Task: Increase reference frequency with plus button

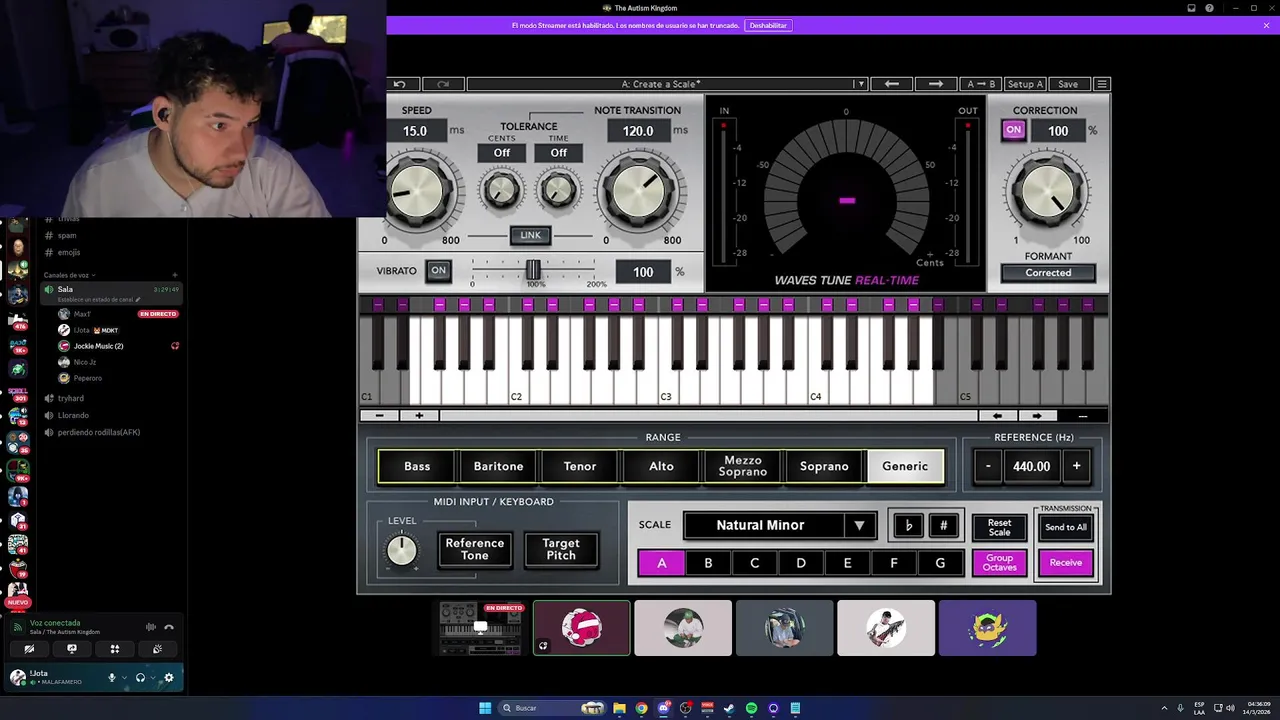Action: (1076, 466)
